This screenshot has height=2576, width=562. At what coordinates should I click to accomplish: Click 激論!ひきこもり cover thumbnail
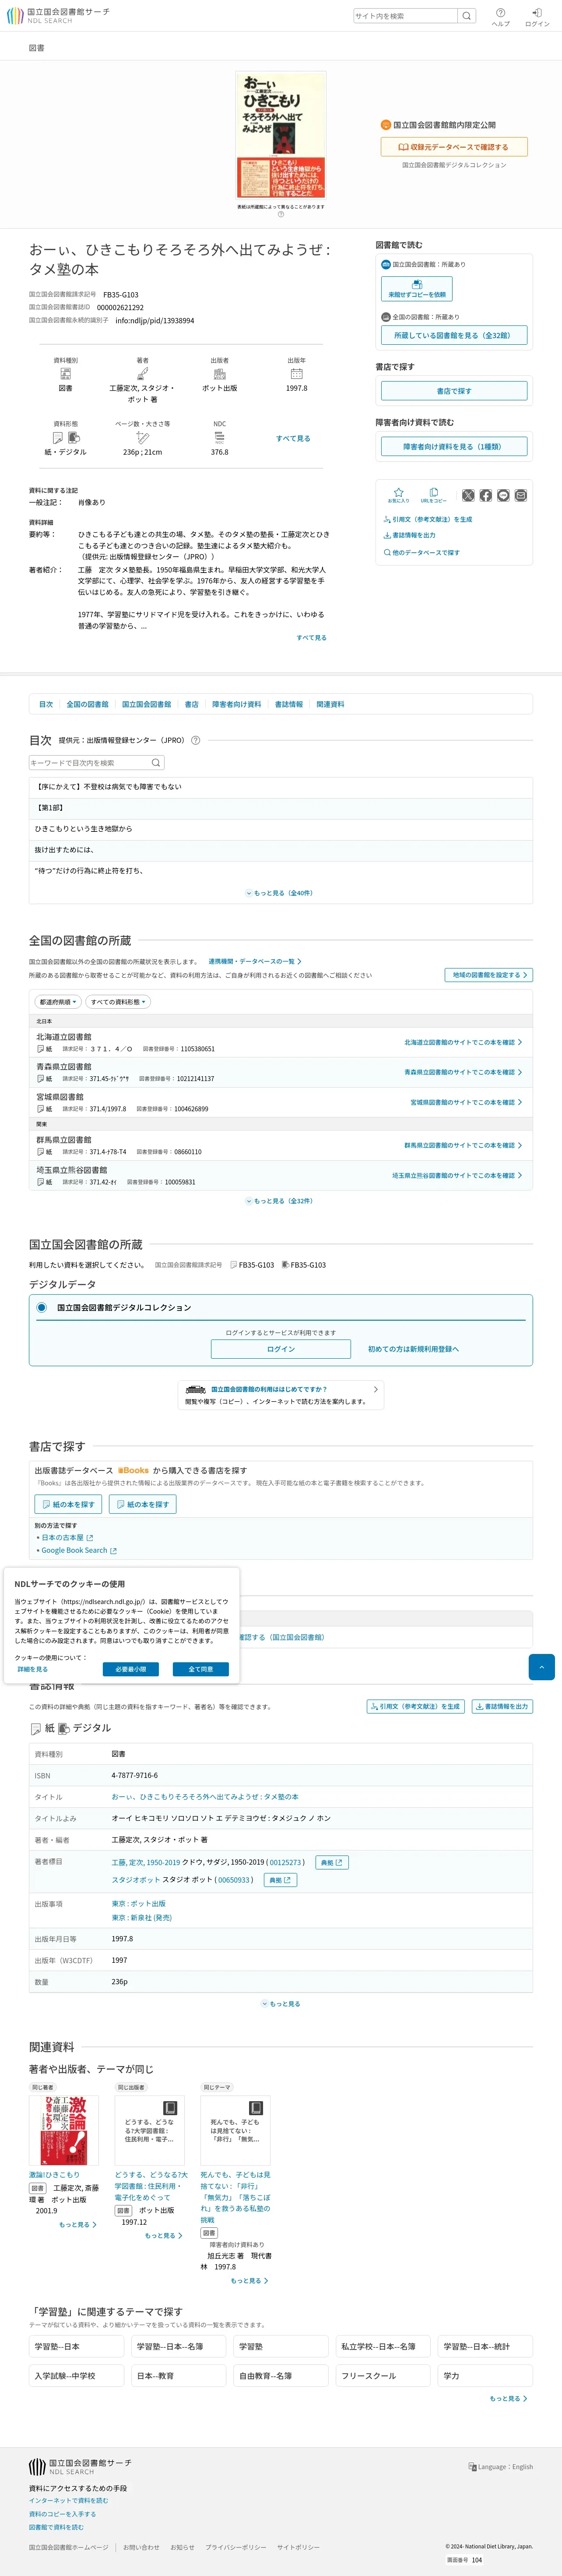[63, 2131]
